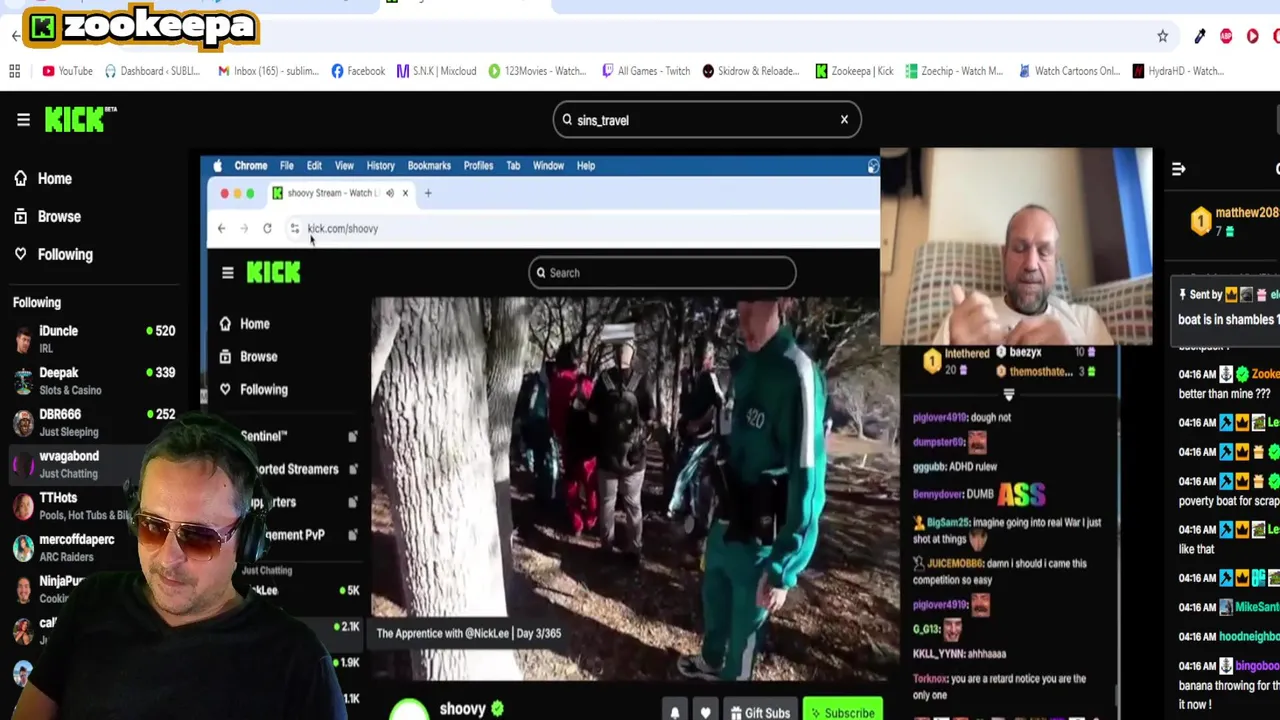The image size is (1280, 720).
Task: Open the Inbox (165) Gmail bookmark
Action: pyautogui.click(x=267, y=71)
